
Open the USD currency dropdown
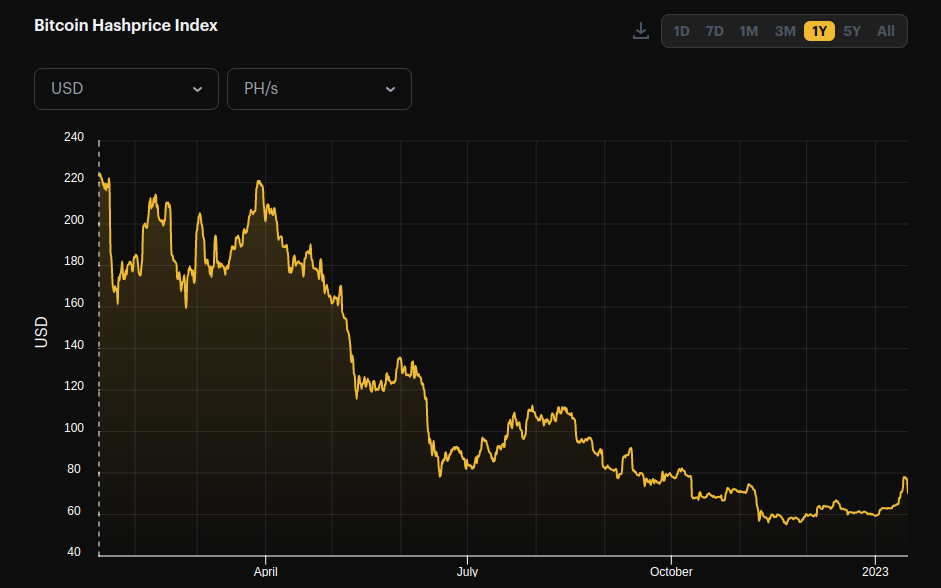[x=126, y=89]
